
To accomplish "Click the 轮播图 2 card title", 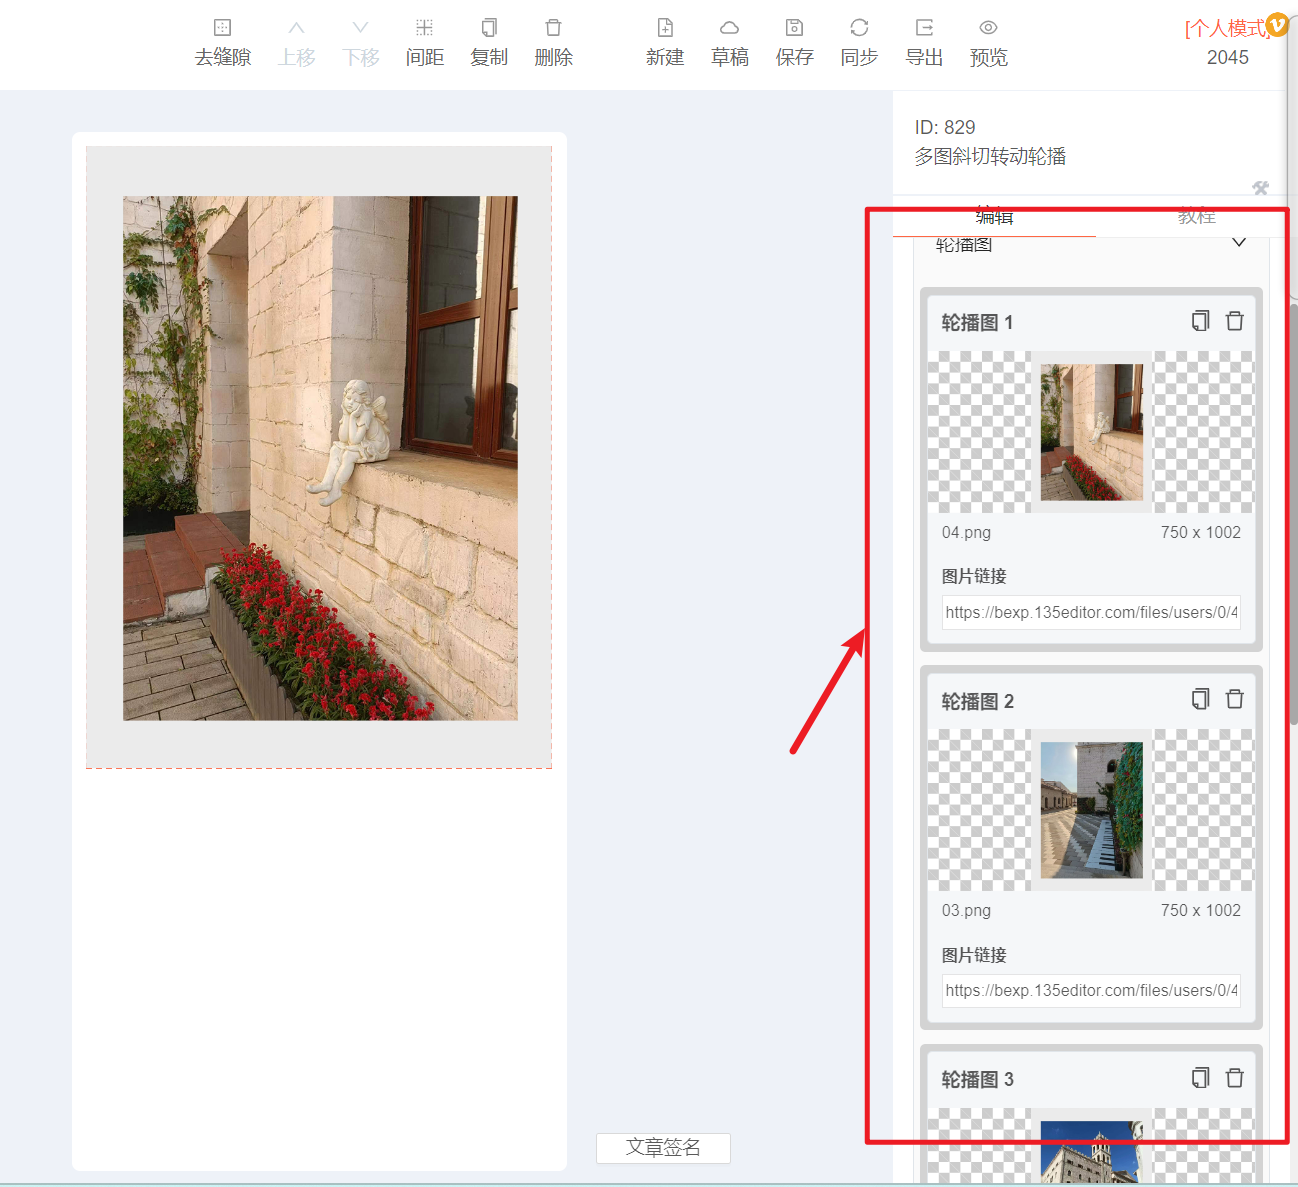I will click(x=977, y=701).
